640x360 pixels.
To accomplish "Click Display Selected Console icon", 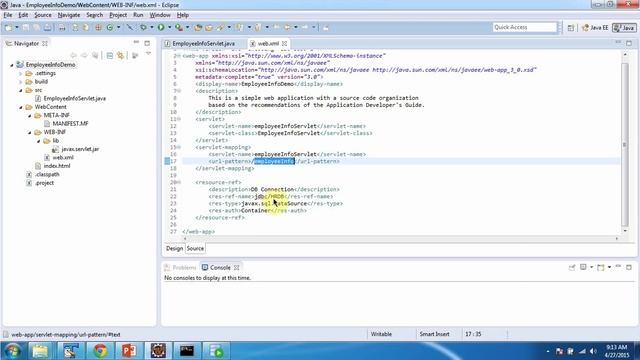I will 584,267.
